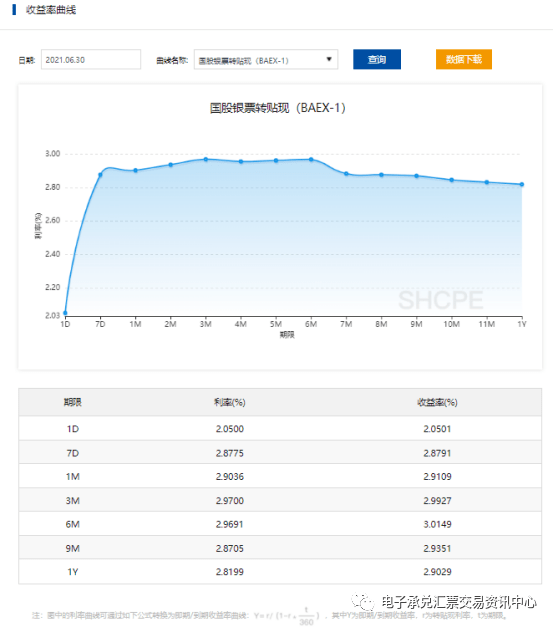Click yield value 3.0149
Viewport: 554px width, 627px height.
coord(438,524)
